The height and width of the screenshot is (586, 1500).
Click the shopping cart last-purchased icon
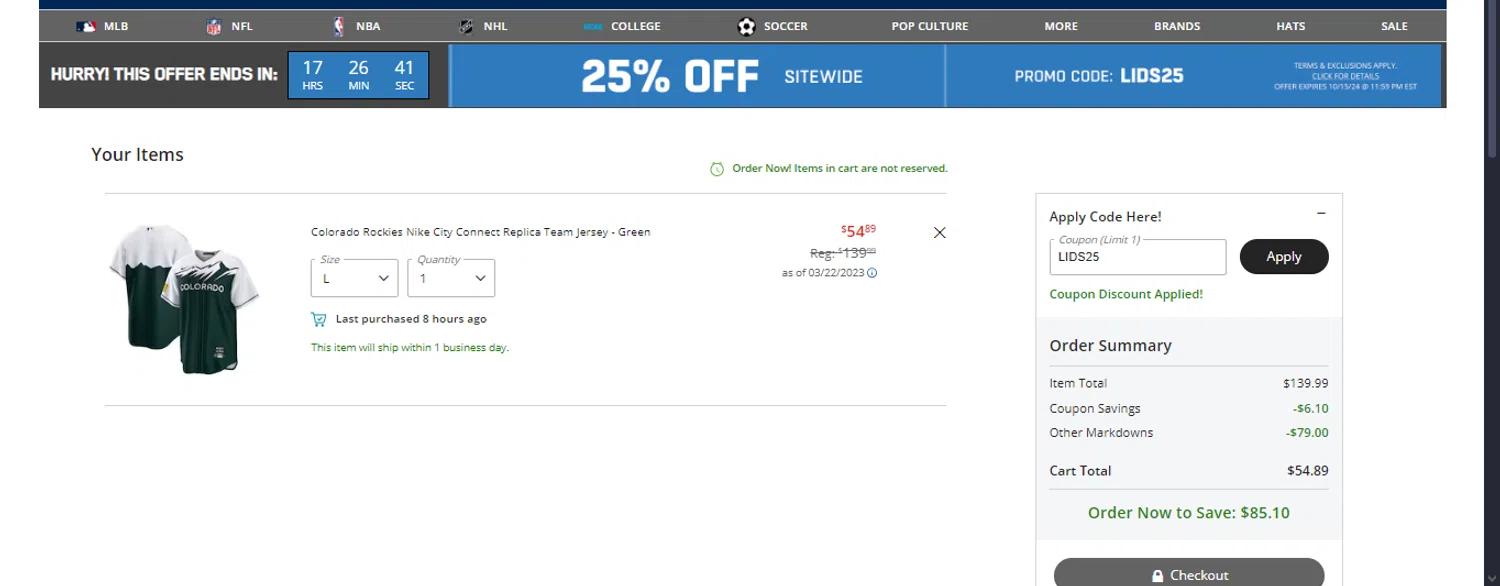(x=319, y=320)
